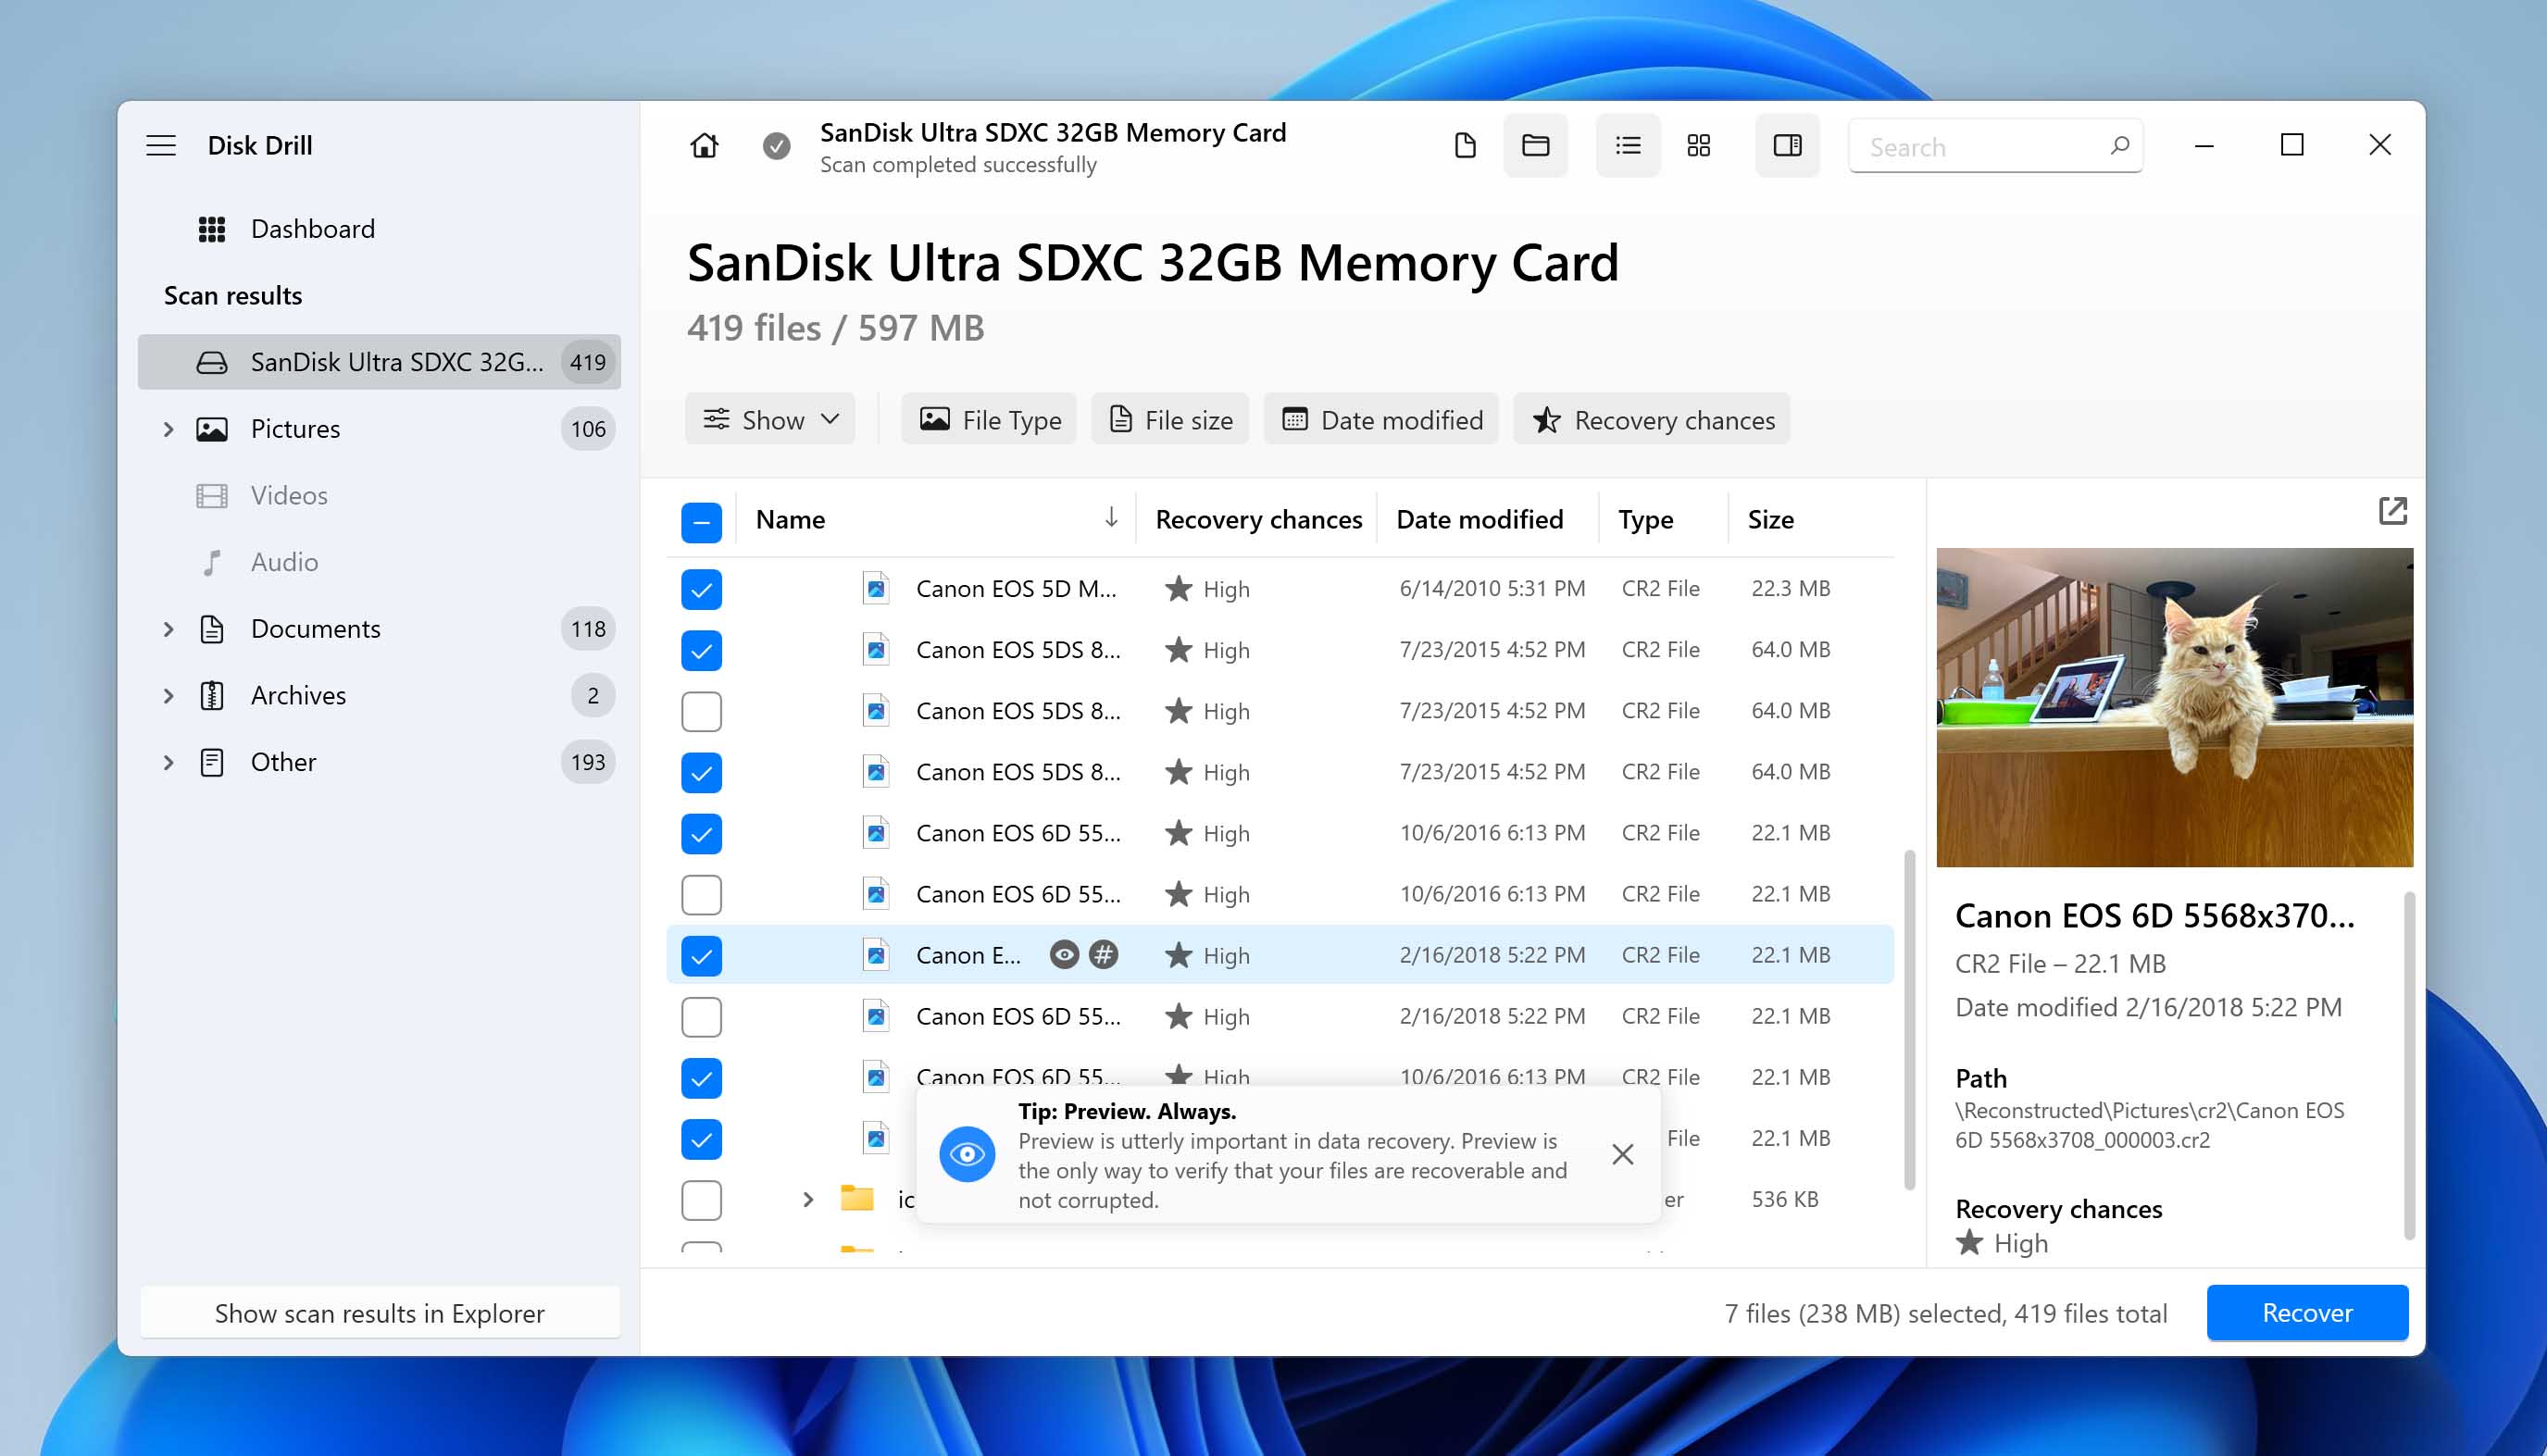The height and width of the screenshot is (1456, 2547).
Task: Click the document/file icon in toolbar
Action: click(x=1466, y=147)
